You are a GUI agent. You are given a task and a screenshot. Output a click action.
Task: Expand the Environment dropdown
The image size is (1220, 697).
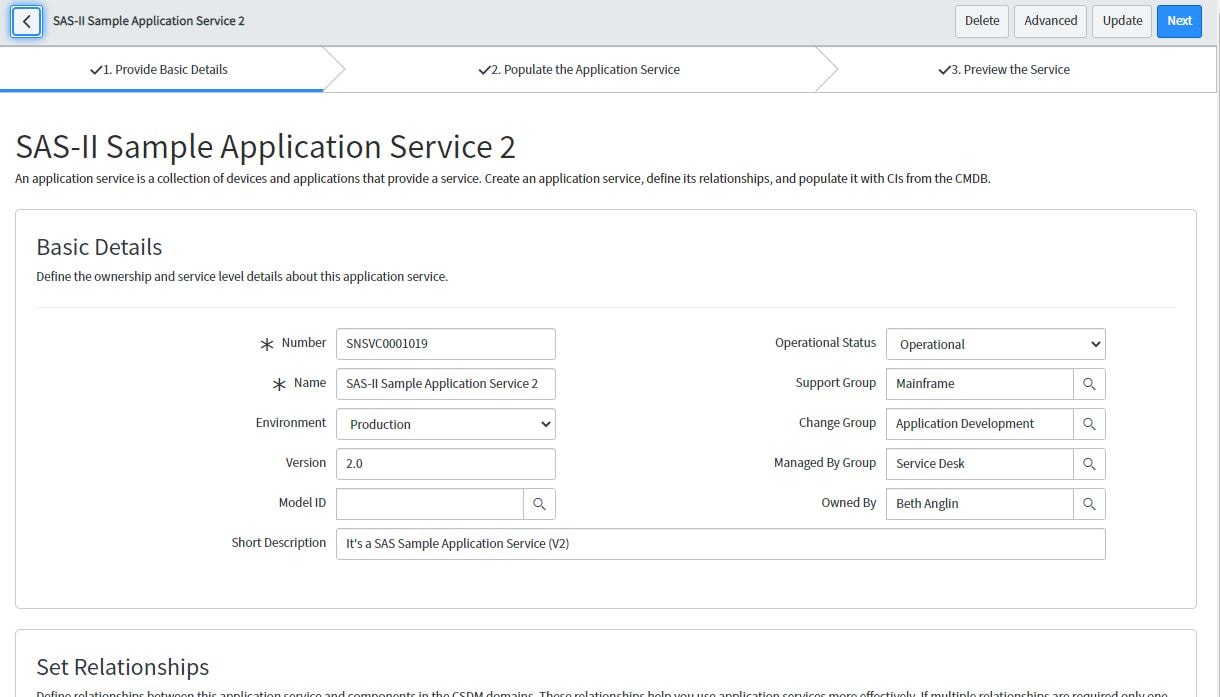445,424
